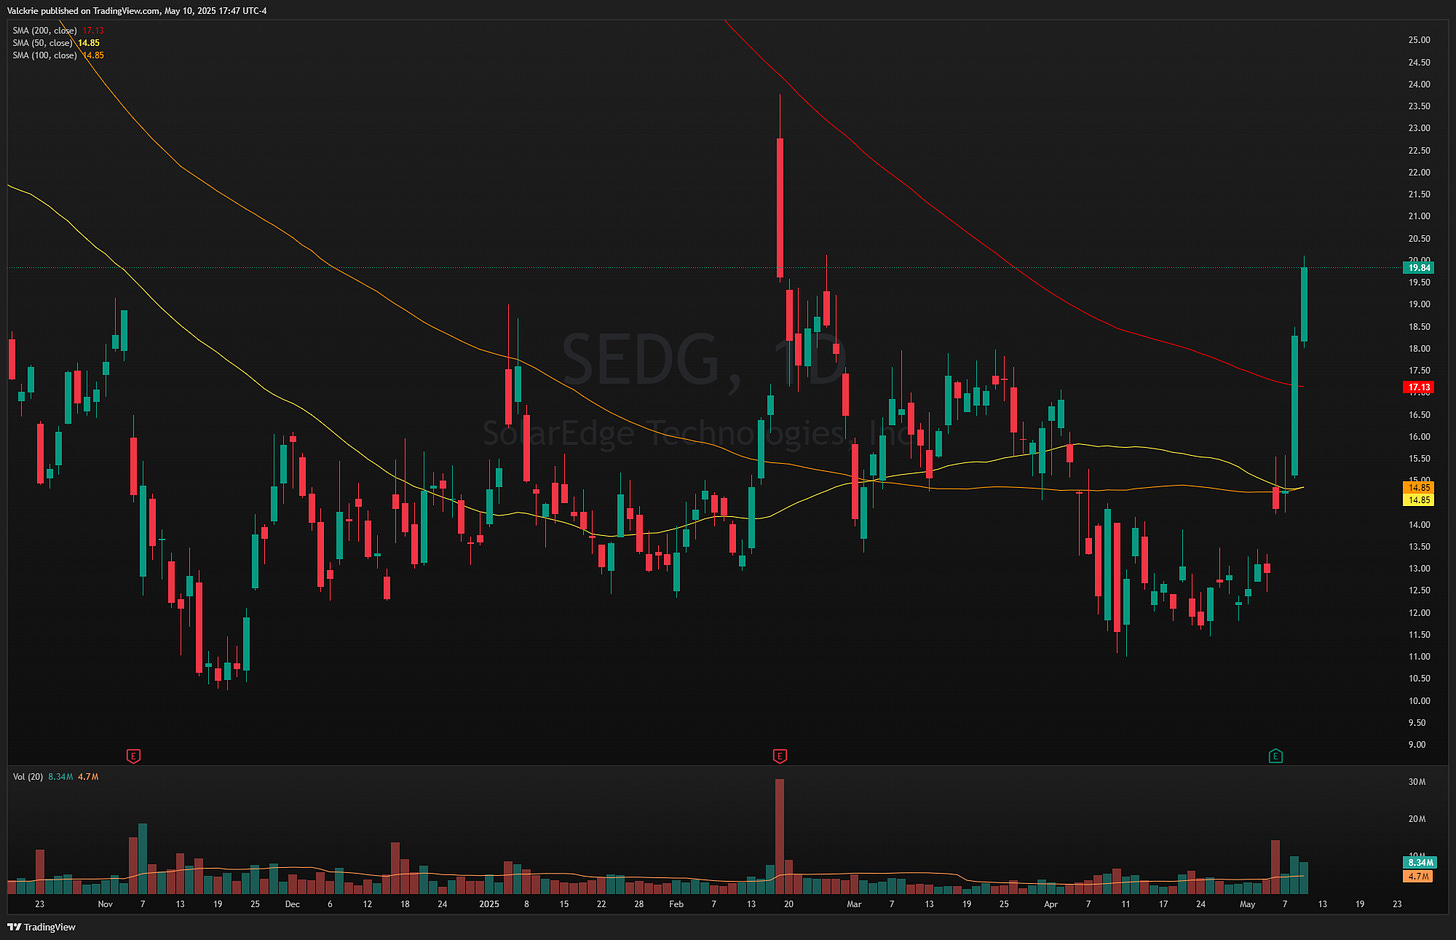Click the red earnings E marker near November

[133, 756]
